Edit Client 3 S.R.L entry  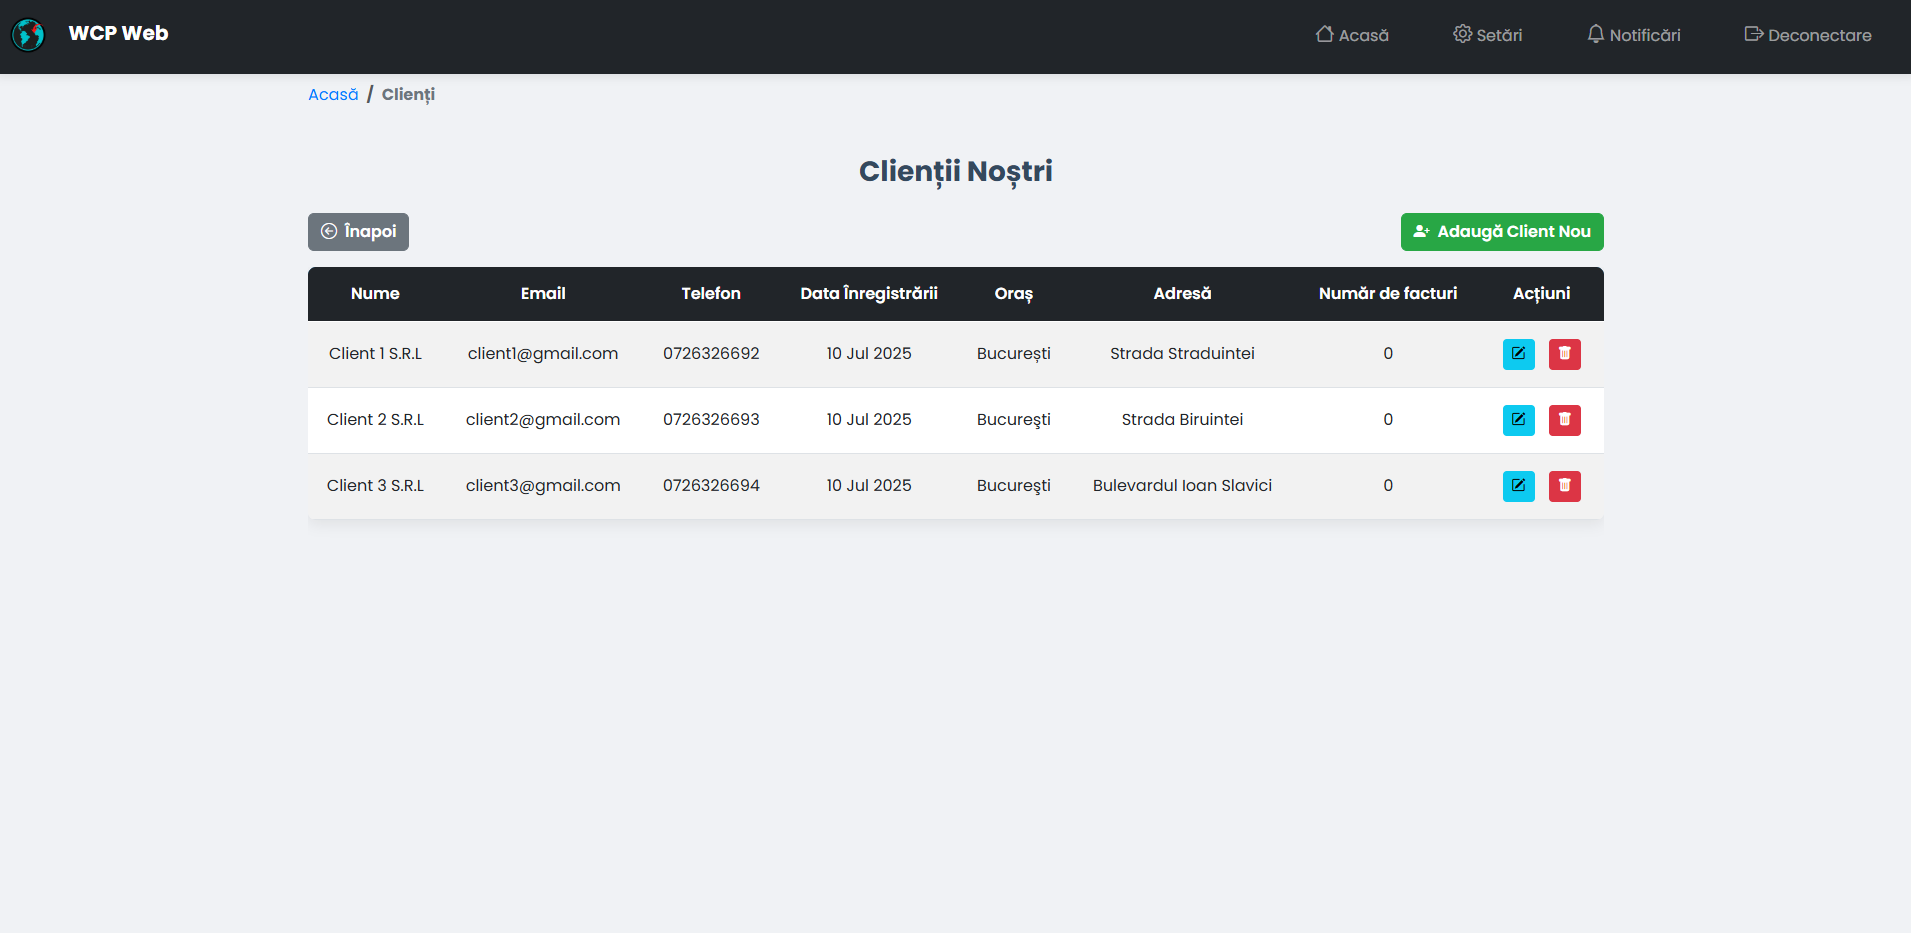tap(1518, 486)
